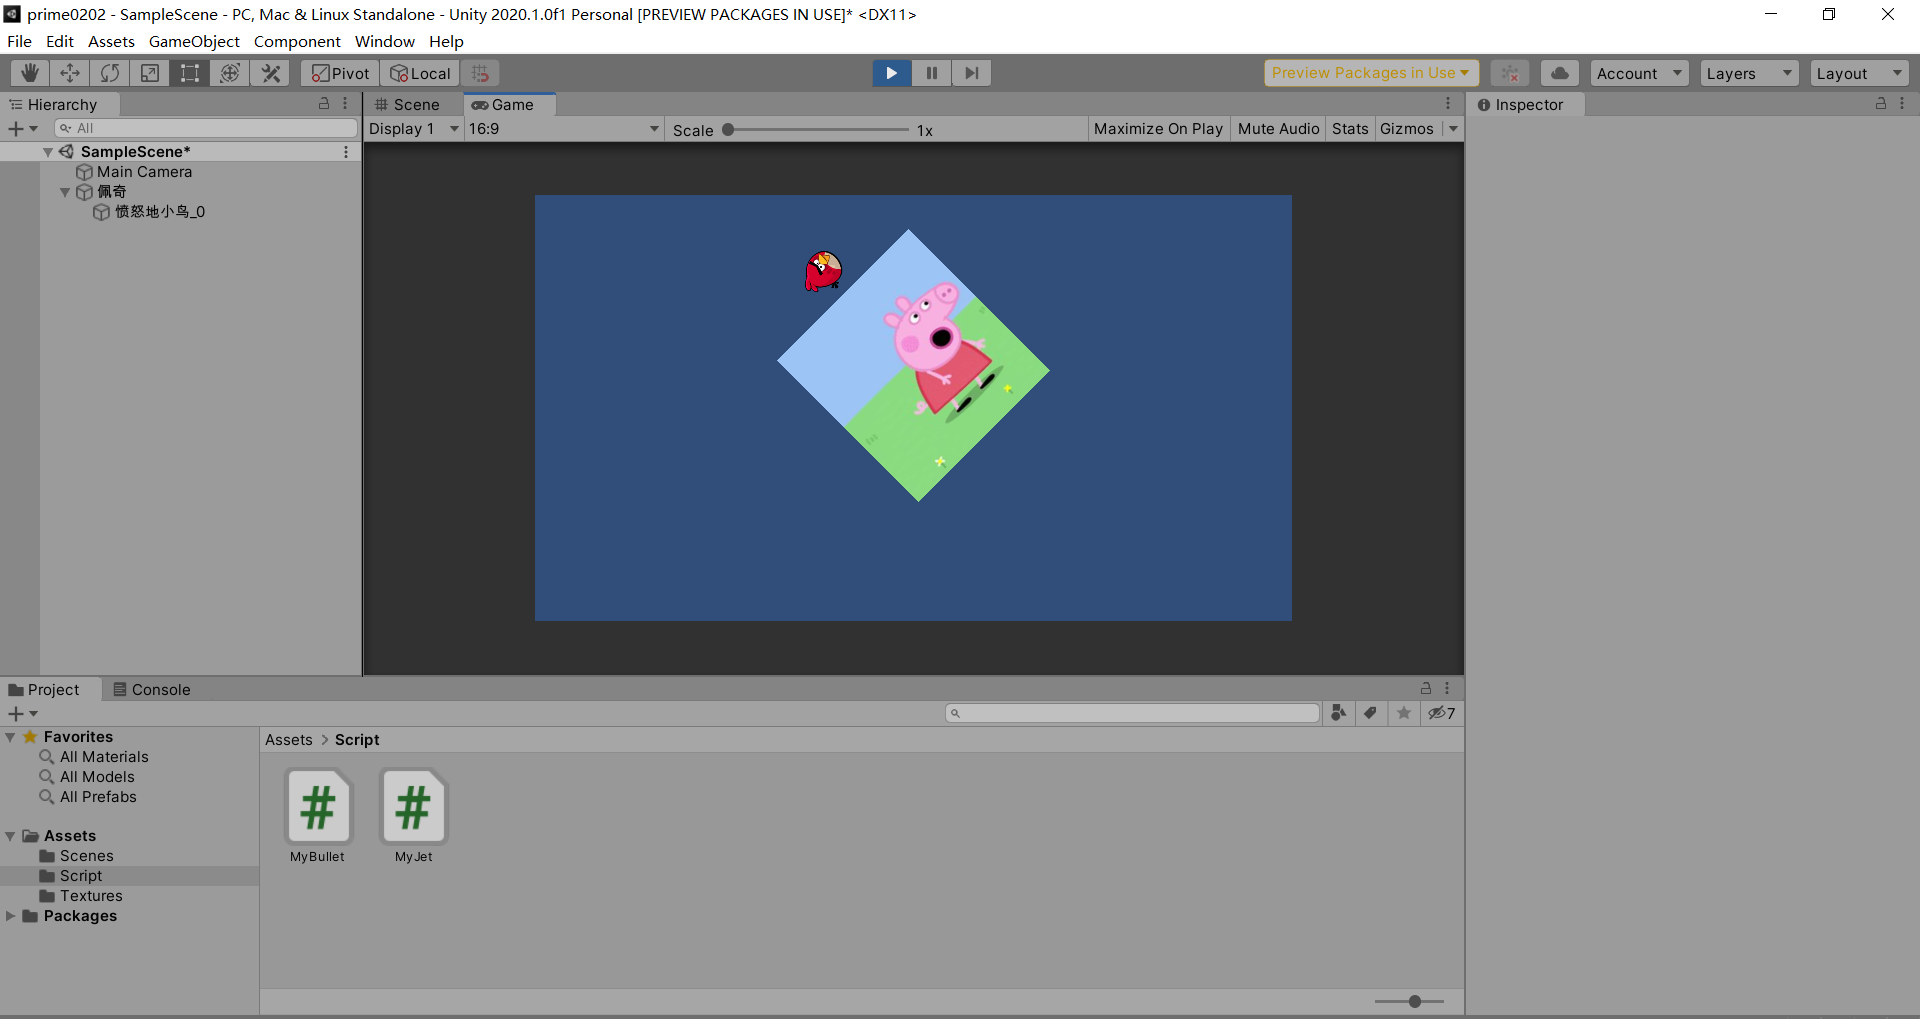This screenshot has width=1920, height=1019.
Task: Open the Project panel options menu
Action: 1447,688
